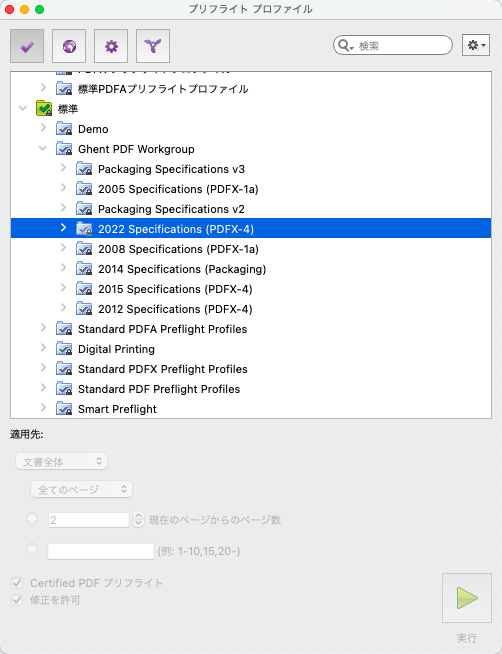Click Packaging Specifications v3 folder icon

click(84, 169)
